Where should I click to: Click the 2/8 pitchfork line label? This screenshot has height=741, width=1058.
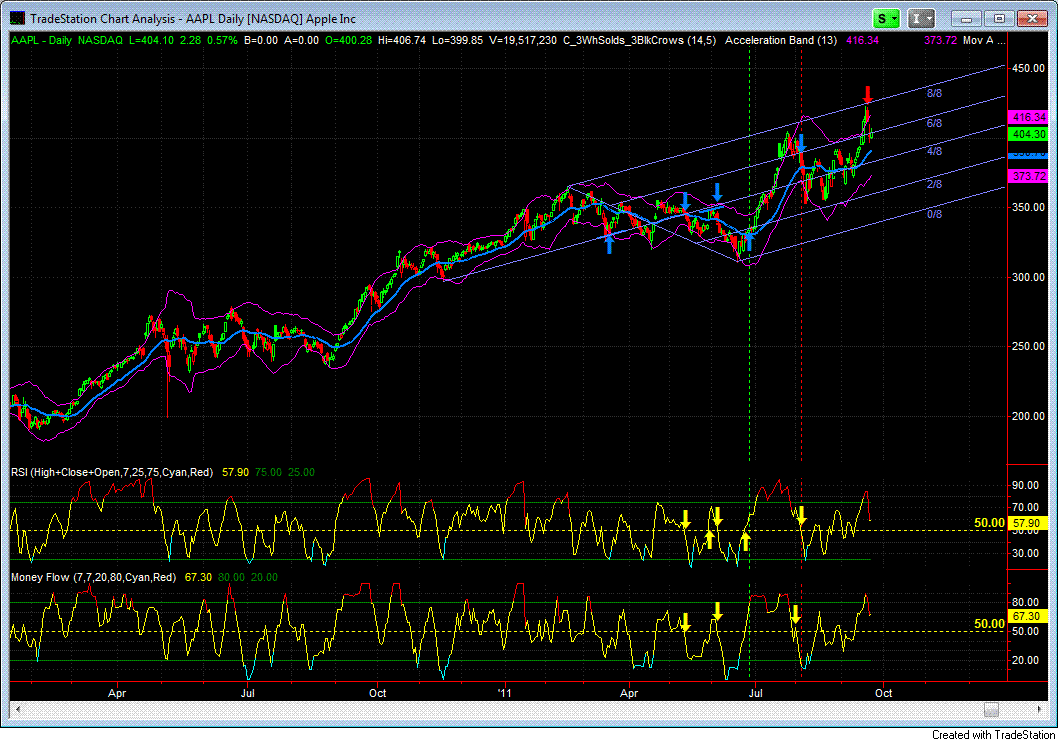934,184
